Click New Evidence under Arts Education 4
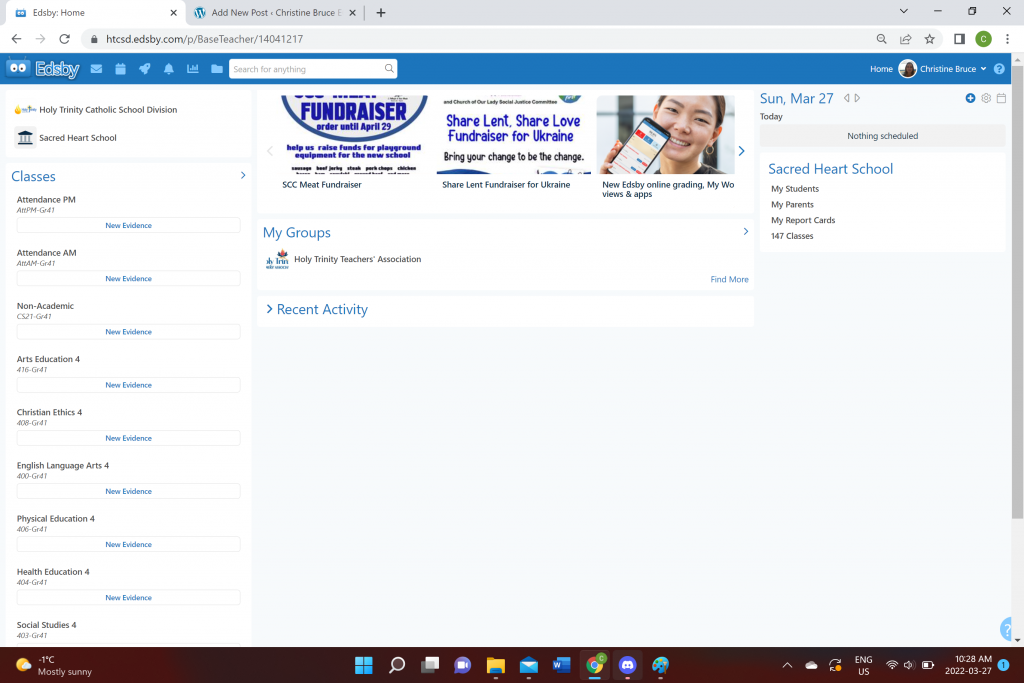Image resolution: width=1024 pixels, height=683 pixels. (x=129, y=385)
